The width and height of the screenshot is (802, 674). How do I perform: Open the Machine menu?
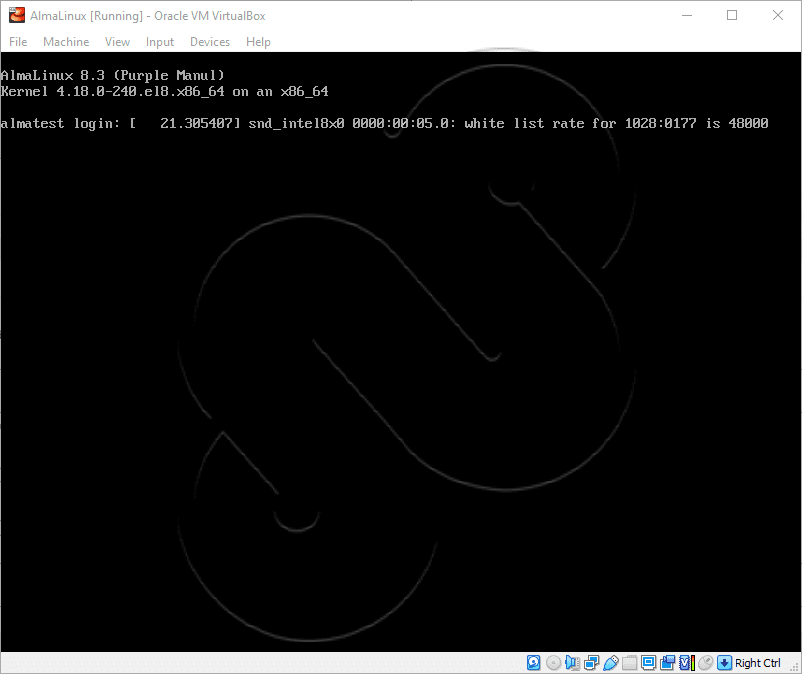pyautogui.click(x=66, y=42)
